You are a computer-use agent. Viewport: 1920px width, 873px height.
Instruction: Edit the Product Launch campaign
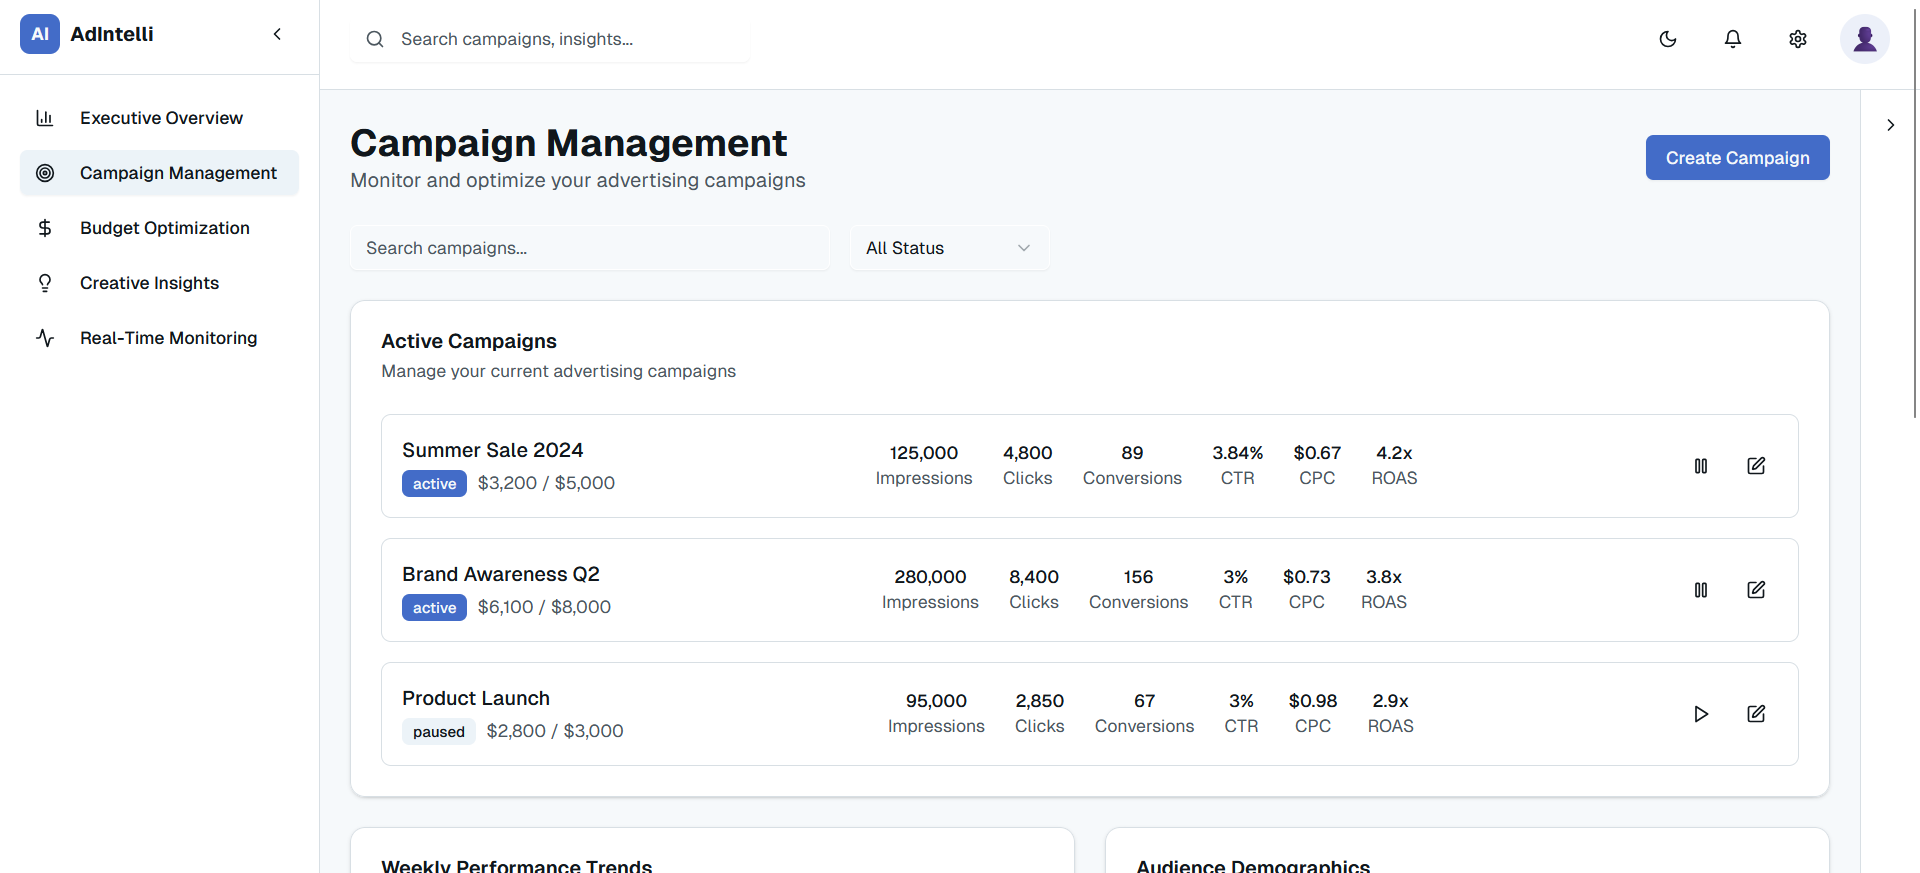click(1756, 714)
